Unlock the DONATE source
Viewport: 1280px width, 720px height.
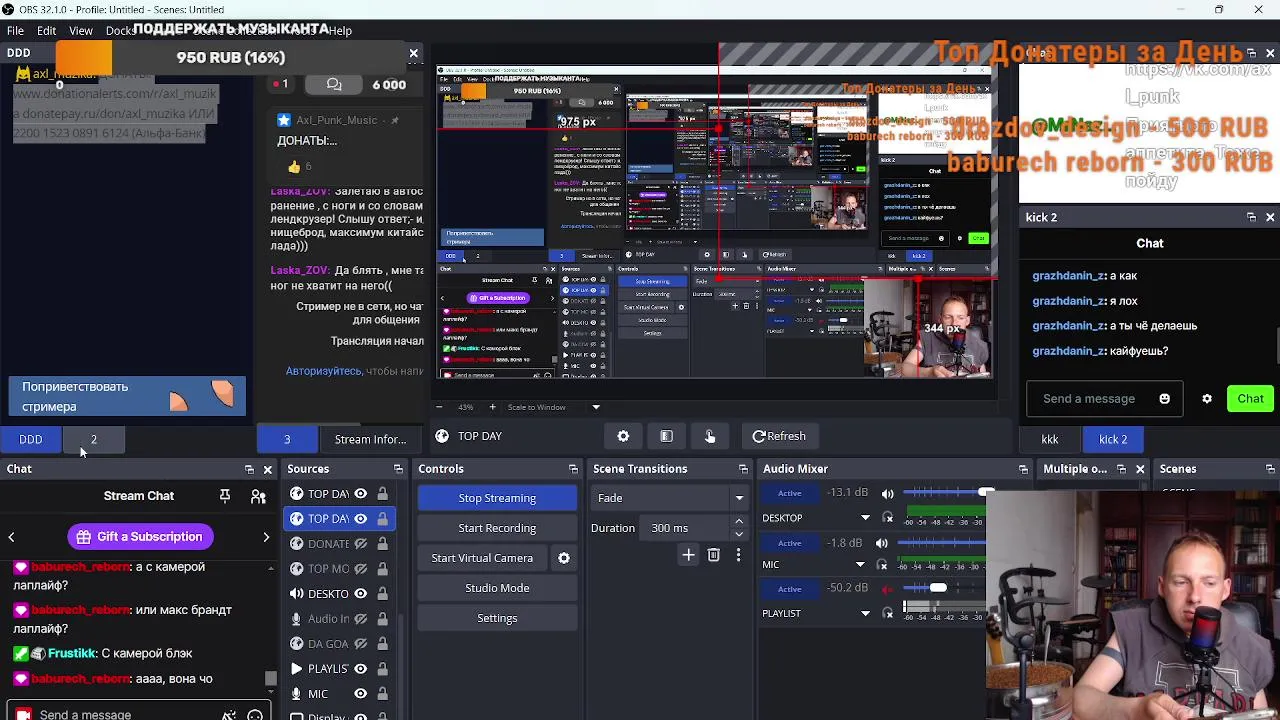[382, 544]
